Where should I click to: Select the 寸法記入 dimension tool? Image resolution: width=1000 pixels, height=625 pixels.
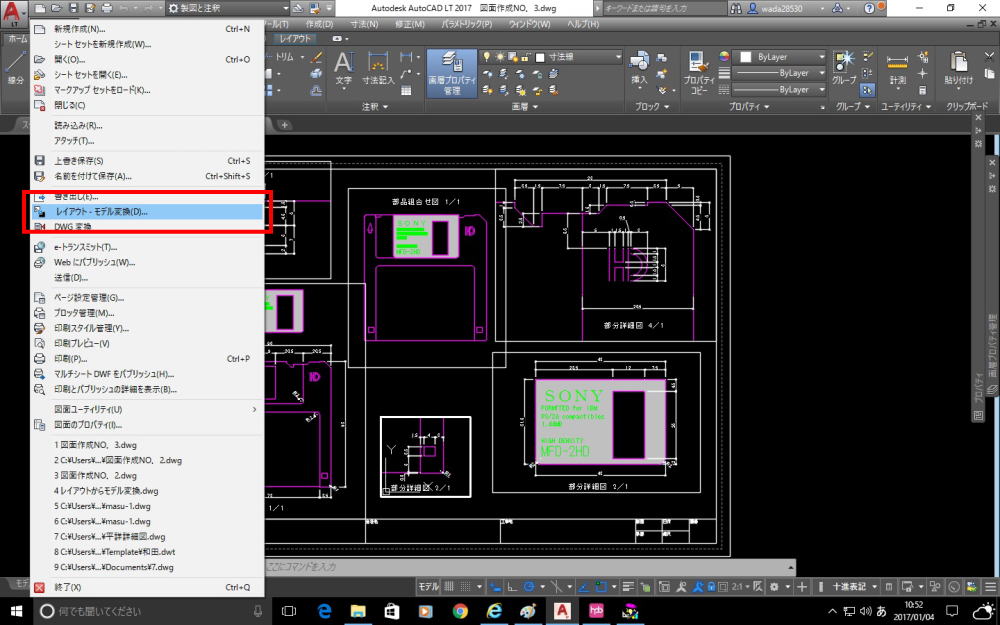point(378,69)
